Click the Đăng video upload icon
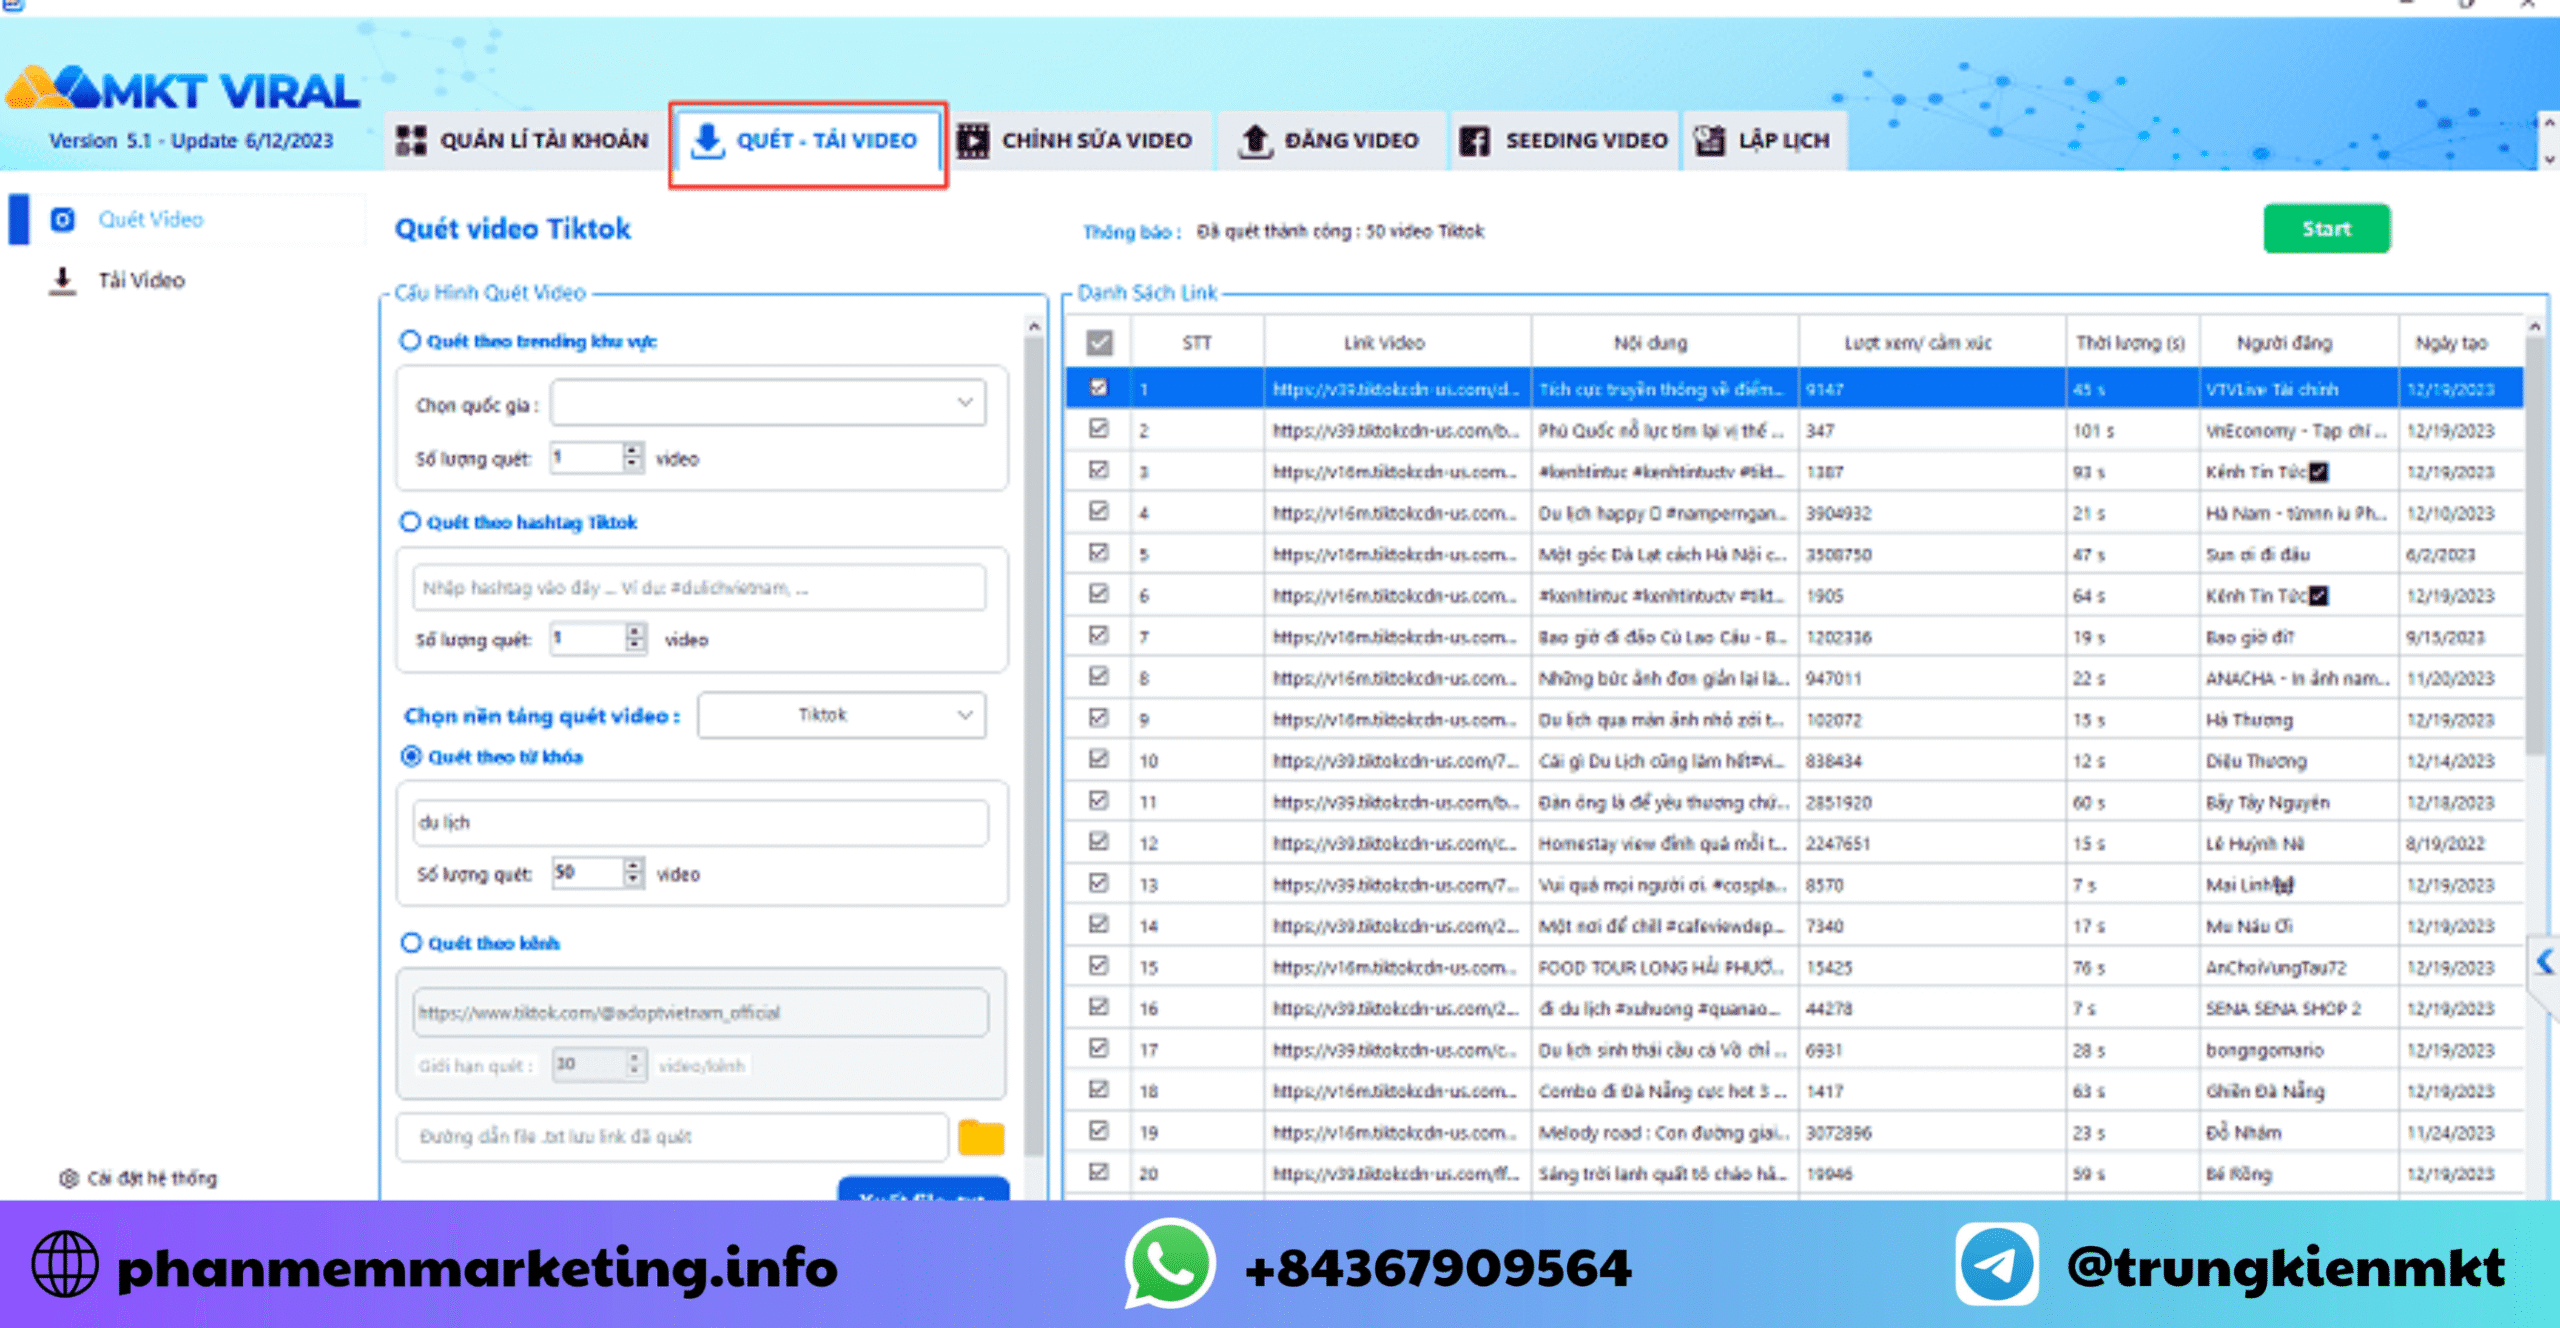This screenshot has width=2560, height=1328. [x=1255, y=140]
